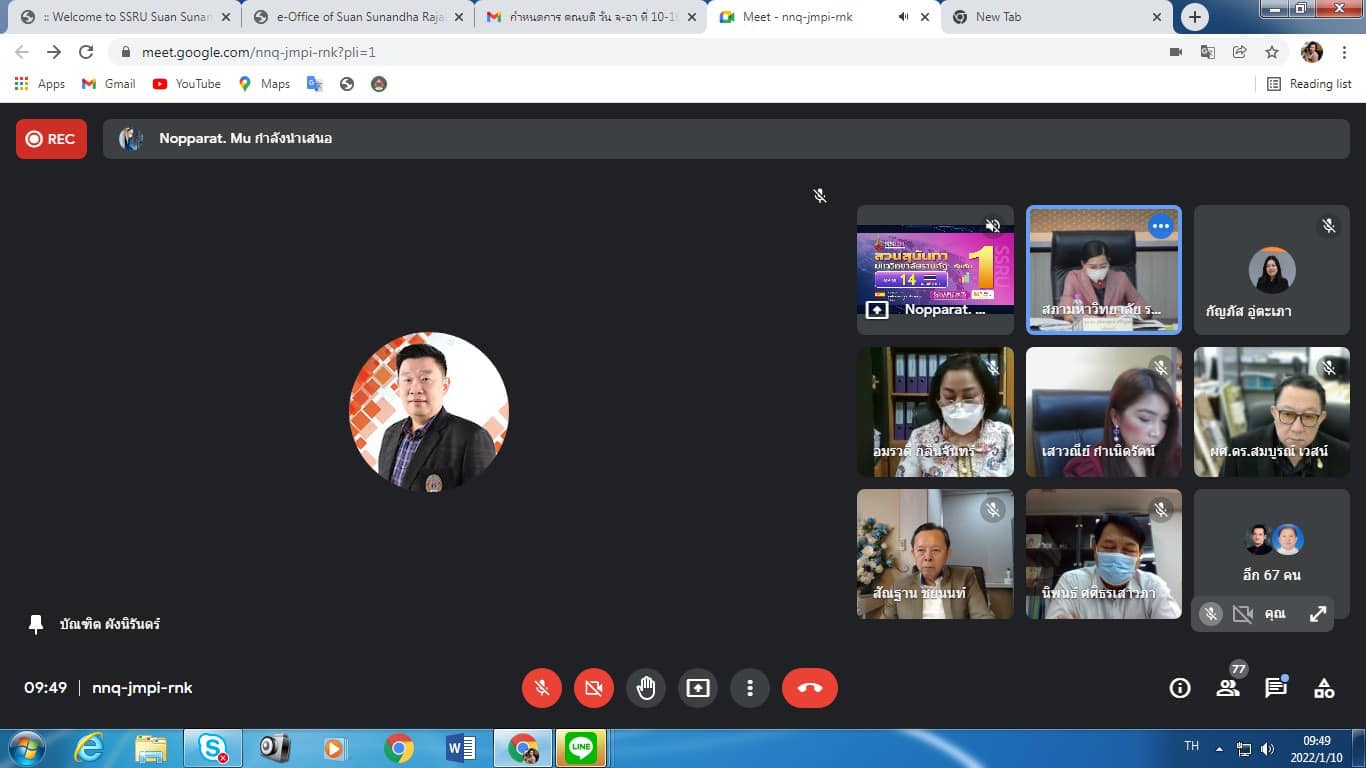Image resolution: width=1366 pixels, height=768 pixels.
Task: Open more options three-dot menu
Action: tap(750, 688)
